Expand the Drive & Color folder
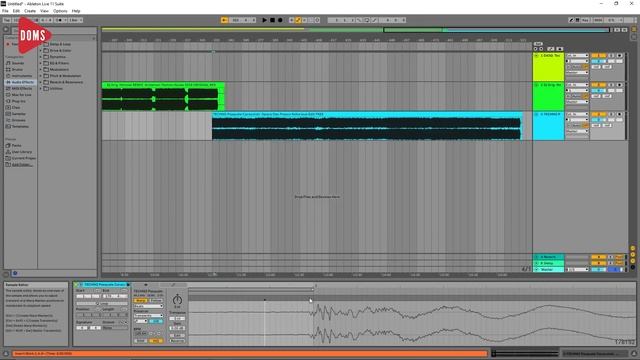Screen dimensions: 640x360 point(41,51)
